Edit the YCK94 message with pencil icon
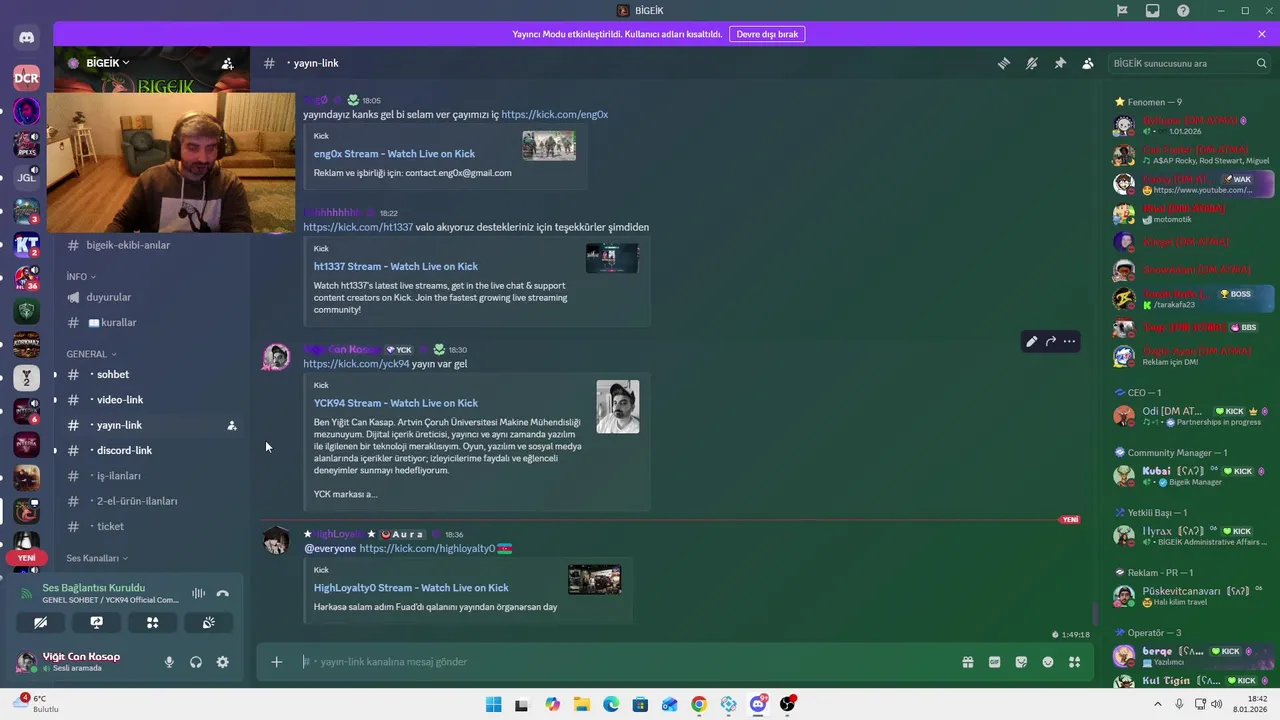Screen dimensions: 1280x720 pos(1031,341)
